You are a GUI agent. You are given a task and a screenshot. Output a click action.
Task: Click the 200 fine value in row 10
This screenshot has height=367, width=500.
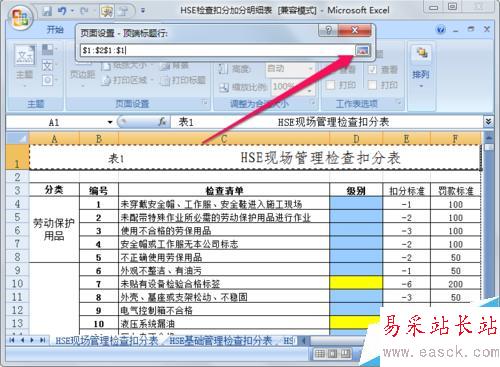[x=456, y=283]
